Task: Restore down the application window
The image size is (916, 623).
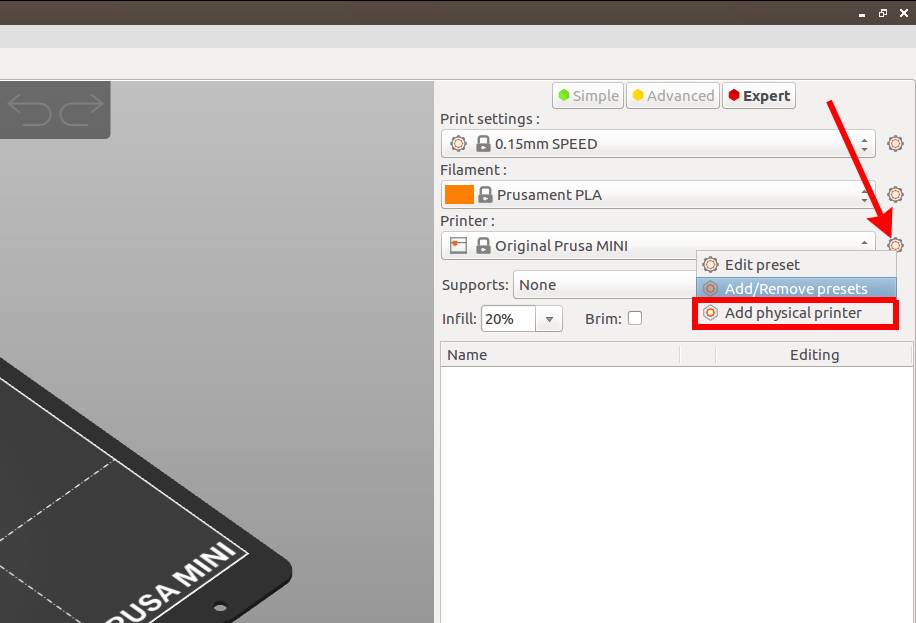Action: coord(883,13)
